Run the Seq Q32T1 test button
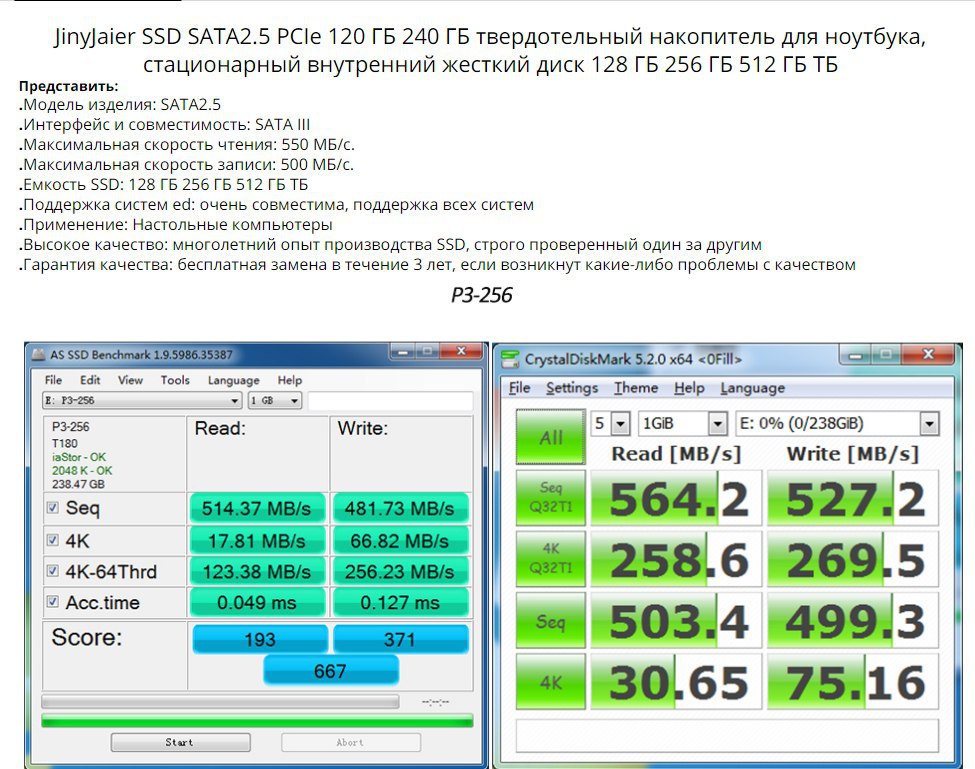The image size is (975, 769). pos(550,497)
